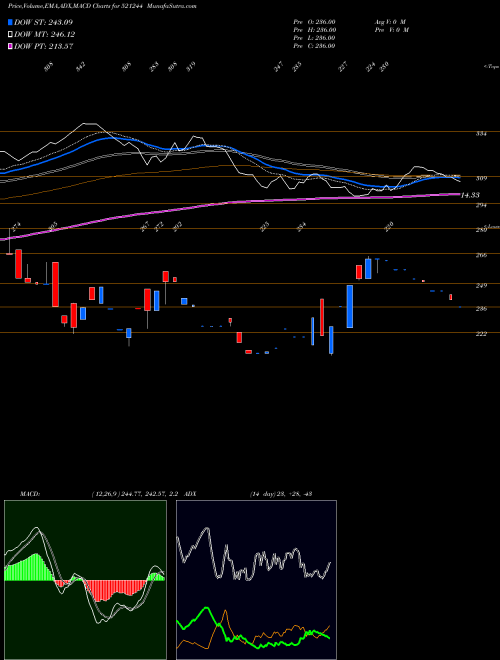Click the last small red candle near 236
Screen dimensions: 500x660
pos(451,297)
